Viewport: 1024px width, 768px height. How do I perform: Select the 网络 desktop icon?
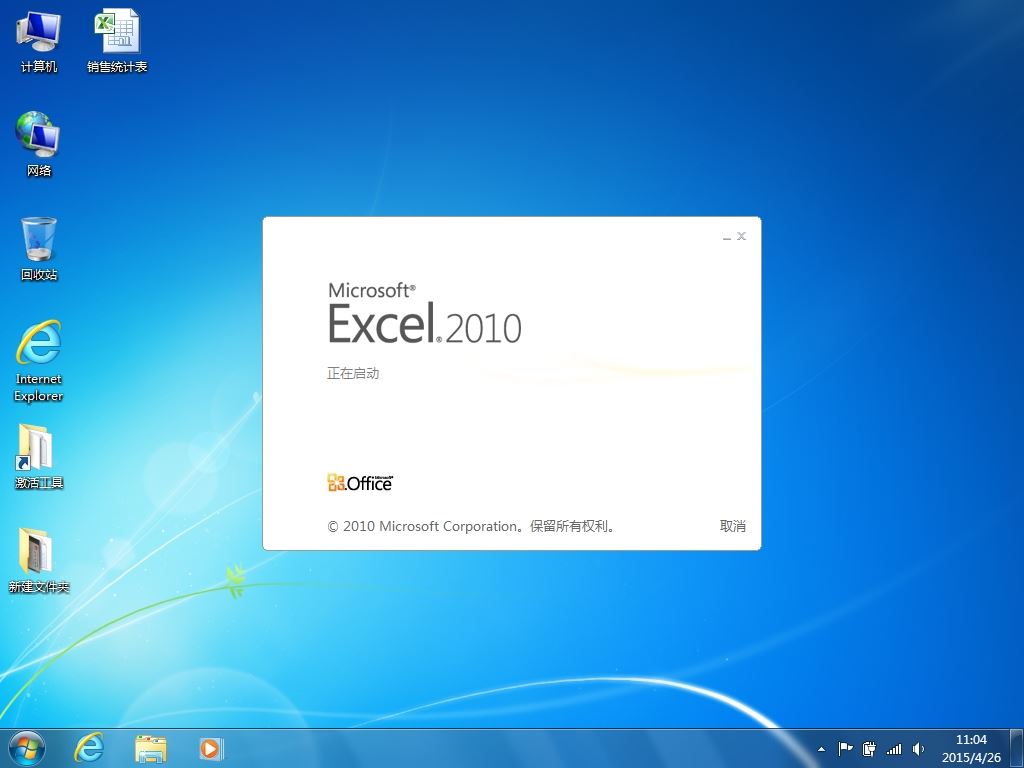39,144
